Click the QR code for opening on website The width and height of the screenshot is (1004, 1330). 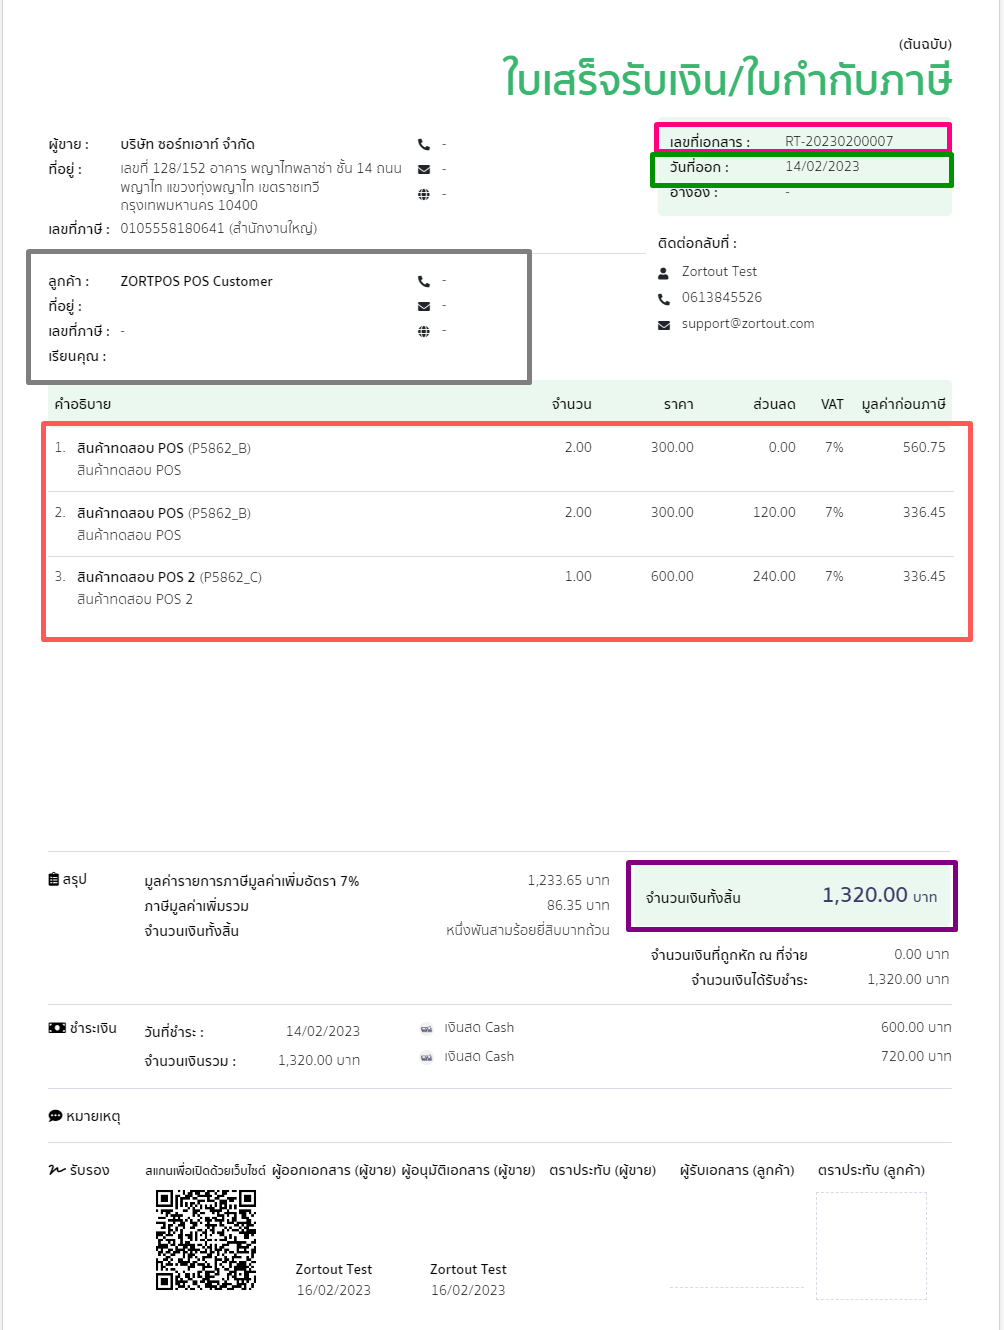[206, 1240]
